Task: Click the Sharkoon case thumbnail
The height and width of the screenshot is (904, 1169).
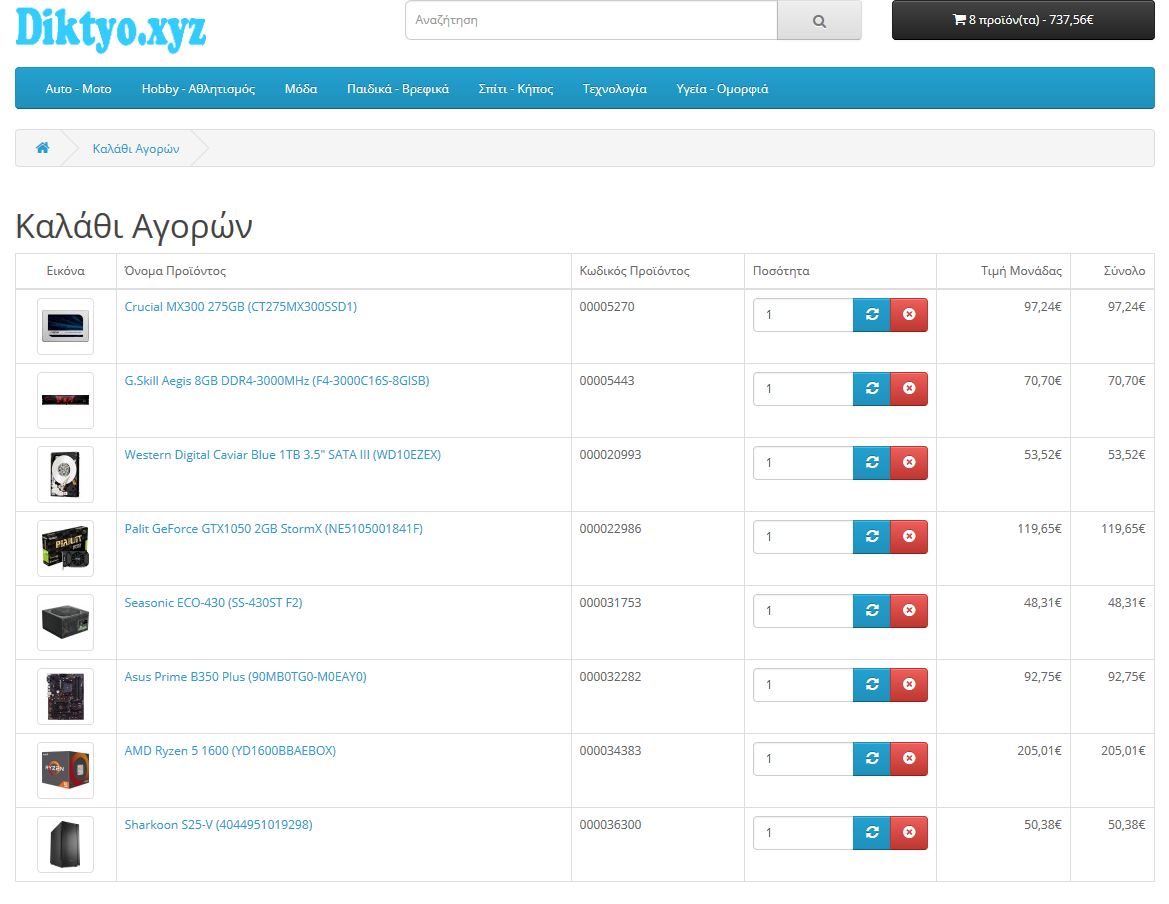Action: (66, 844)
